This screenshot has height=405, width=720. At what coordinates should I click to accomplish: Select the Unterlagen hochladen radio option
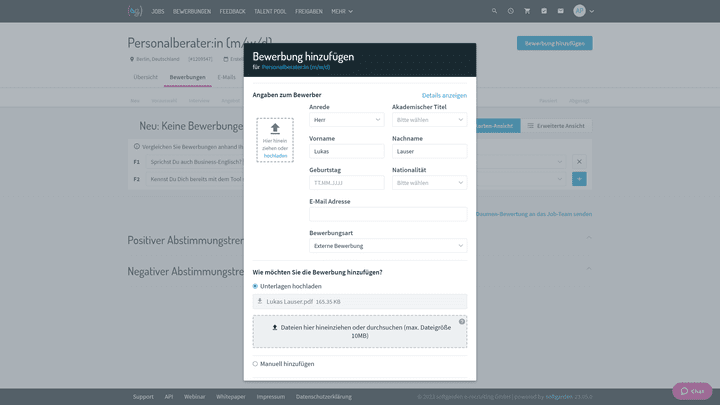(x=255, y=286)
